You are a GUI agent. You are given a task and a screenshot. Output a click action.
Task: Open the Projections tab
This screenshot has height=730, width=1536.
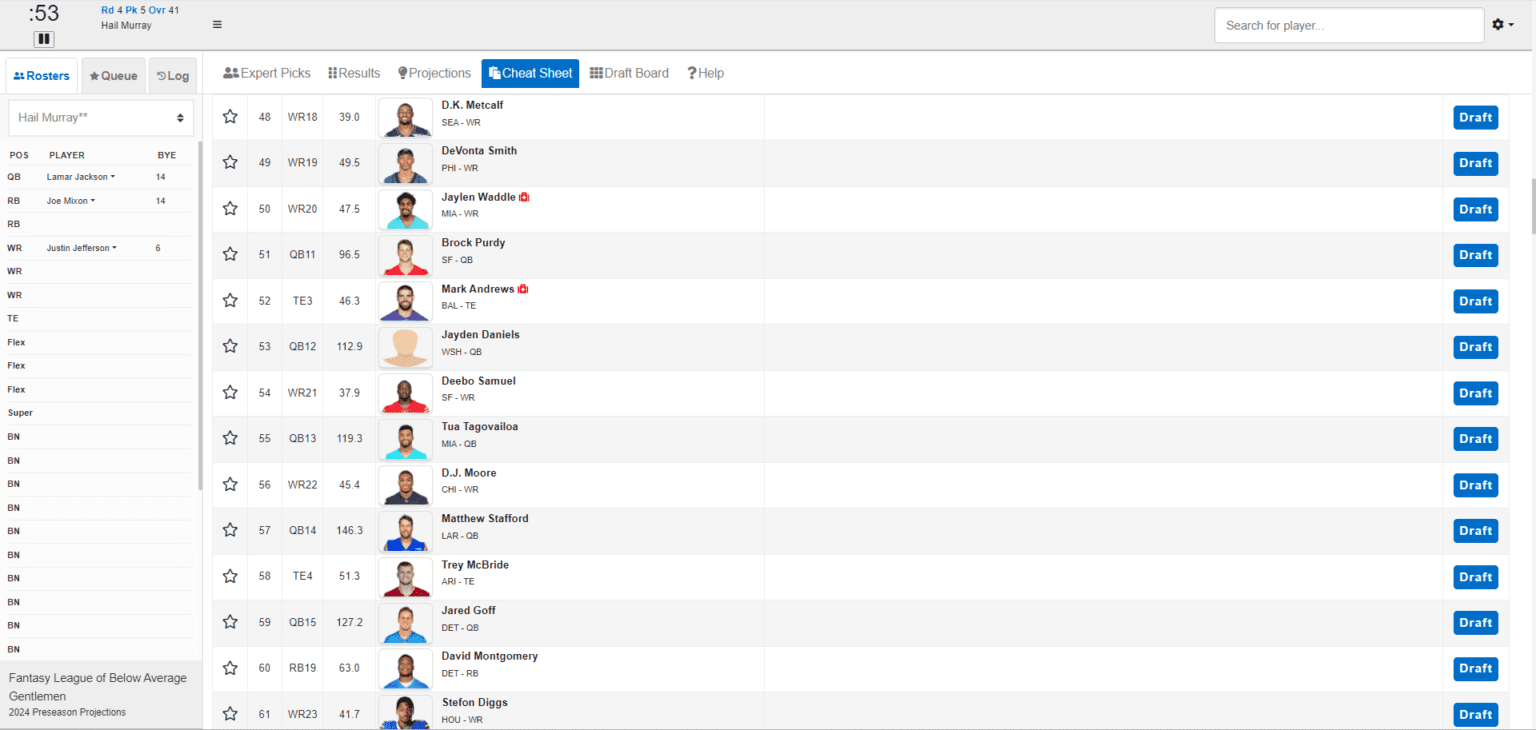pos(434,72)
